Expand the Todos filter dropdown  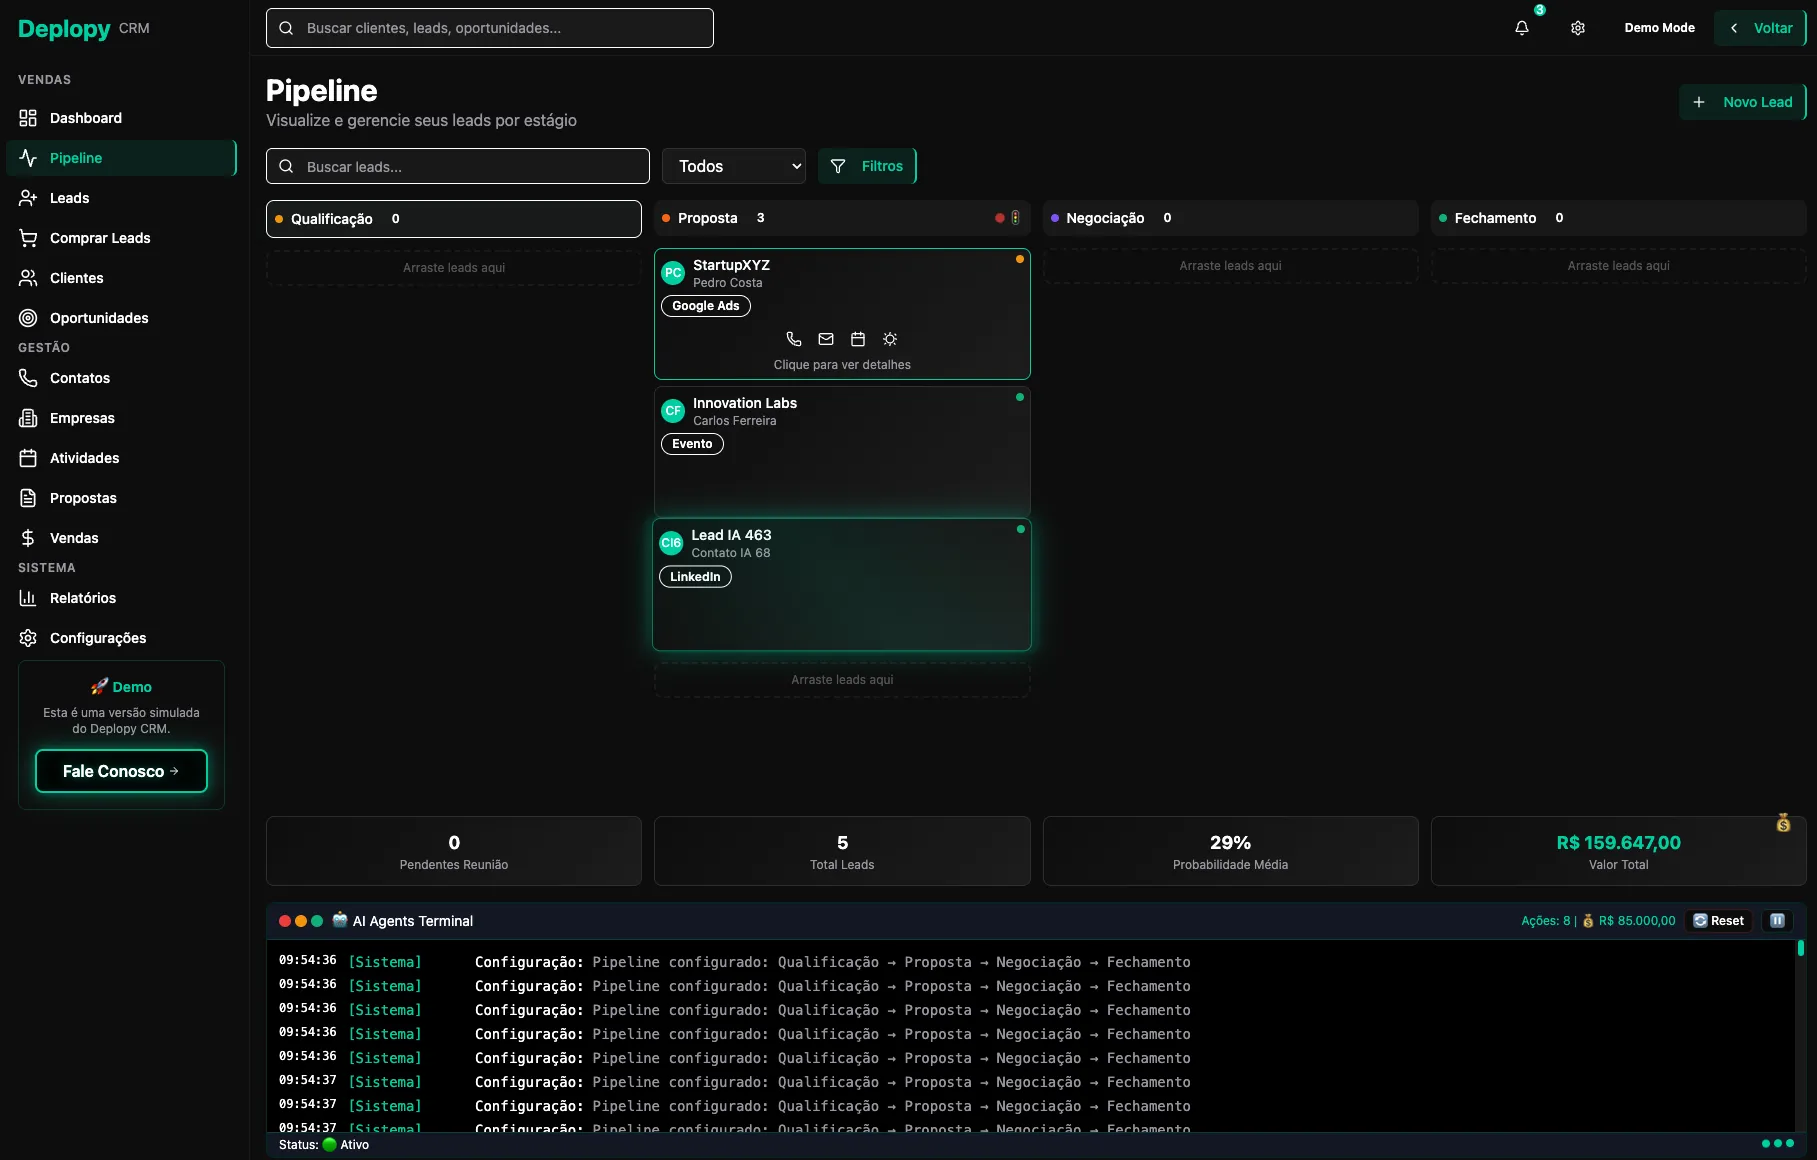734,166
